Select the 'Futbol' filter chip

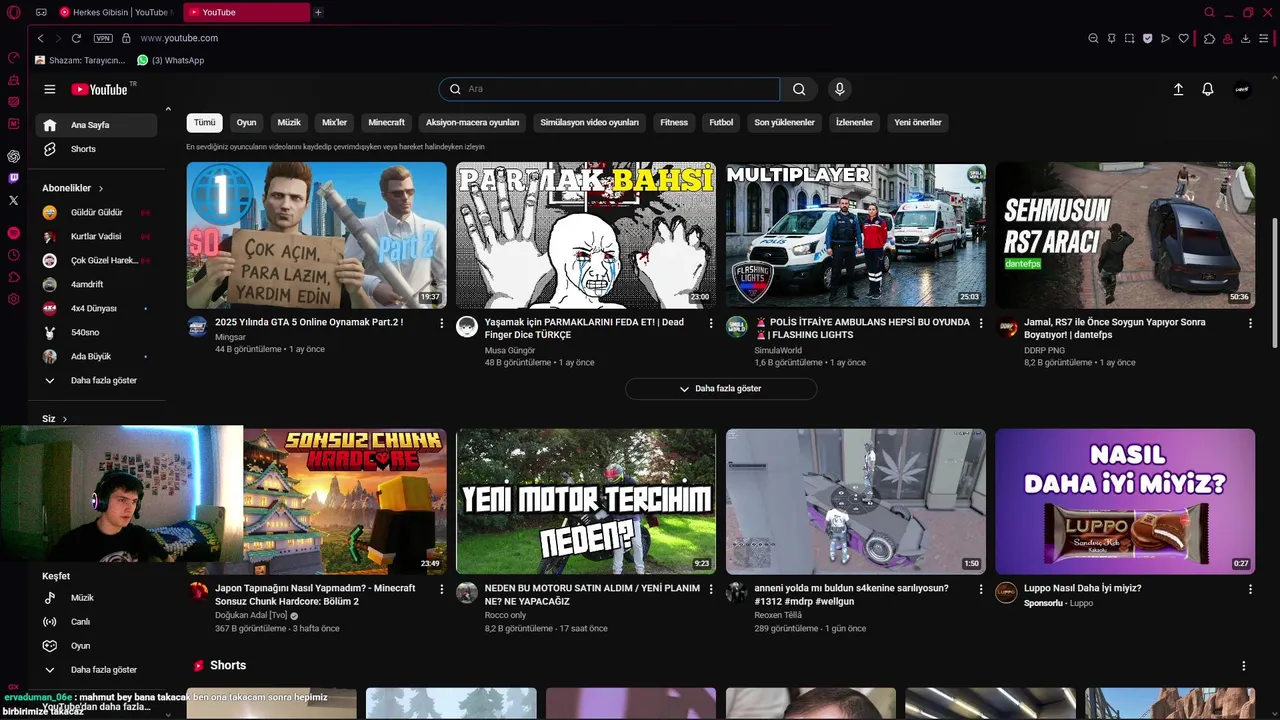click(721, 122)
